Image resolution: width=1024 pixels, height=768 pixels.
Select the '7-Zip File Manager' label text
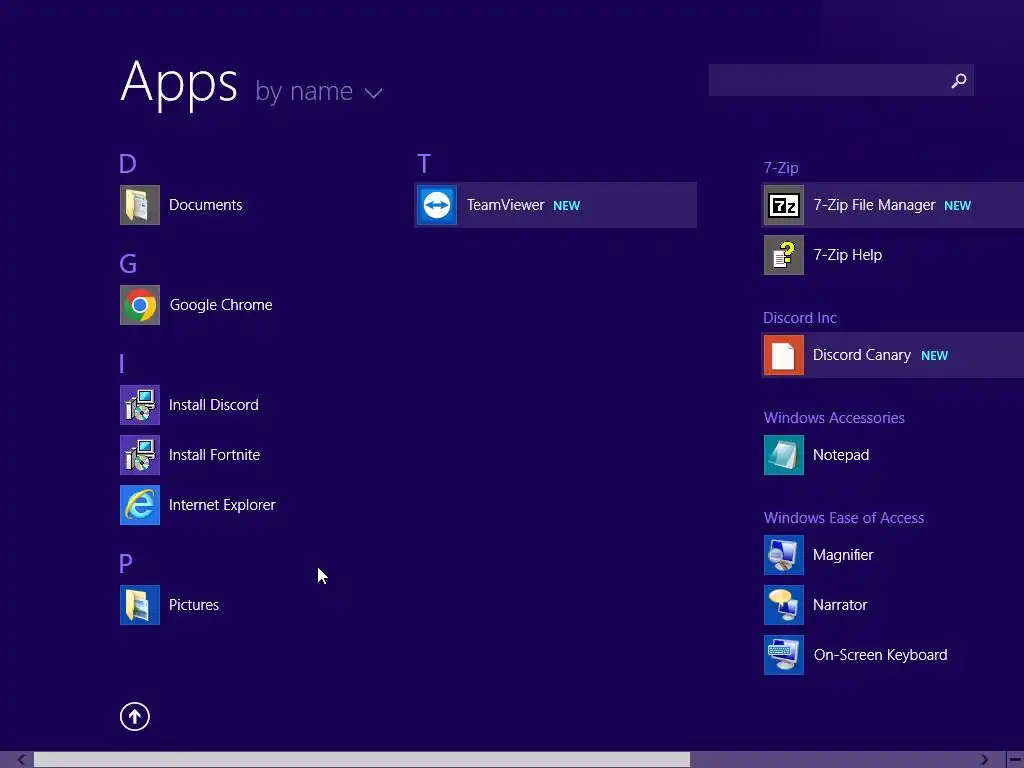[x=874, y=205]
